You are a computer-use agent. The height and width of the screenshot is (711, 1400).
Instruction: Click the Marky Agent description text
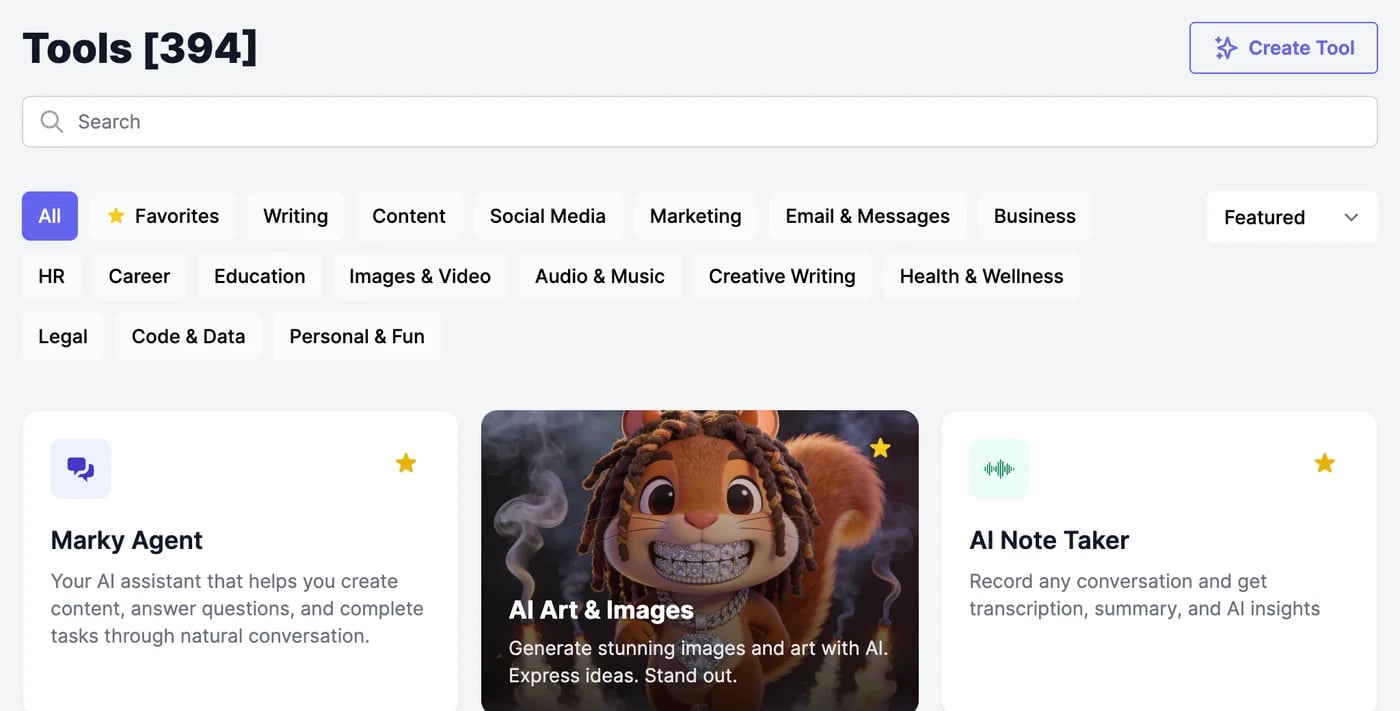[x=237, y=608]
